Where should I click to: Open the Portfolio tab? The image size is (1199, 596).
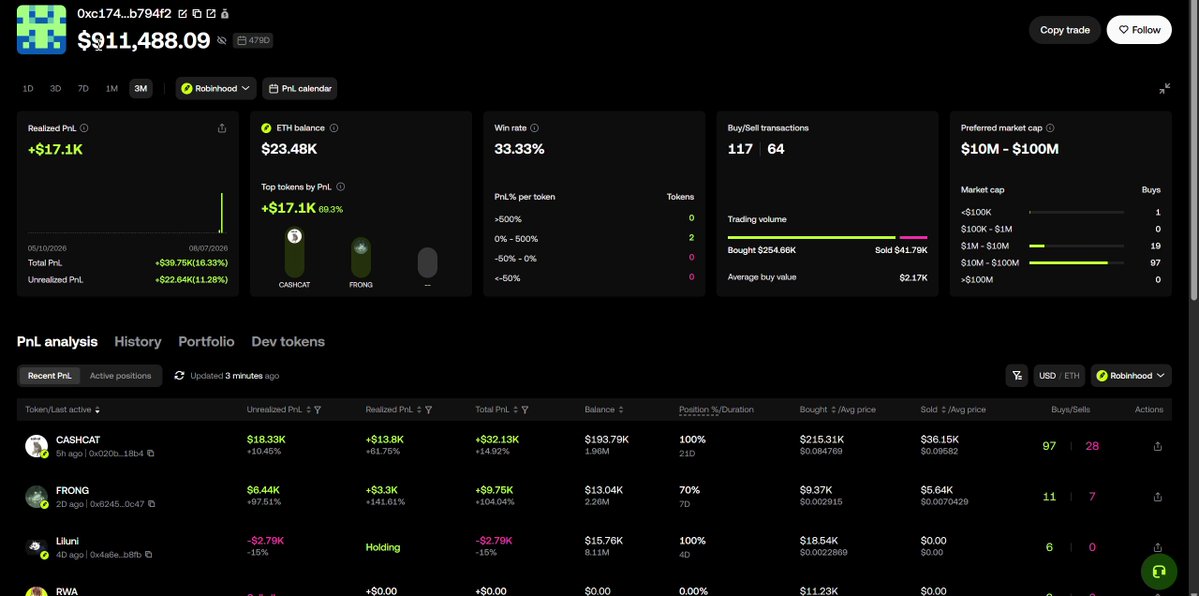click(206, 342)
